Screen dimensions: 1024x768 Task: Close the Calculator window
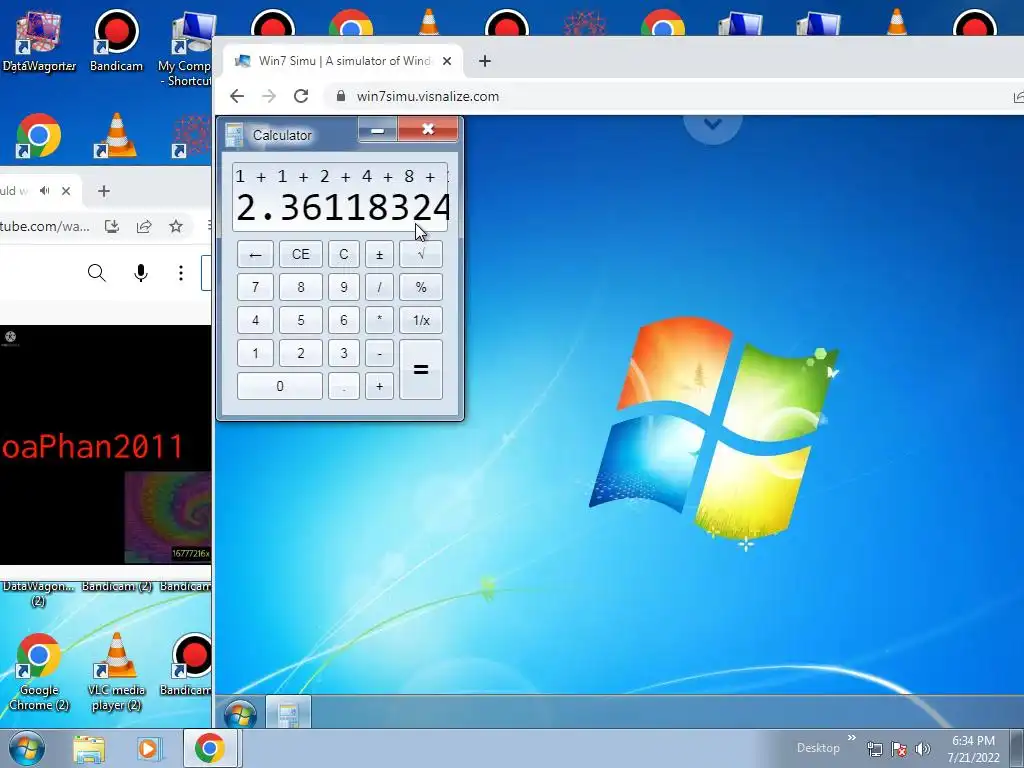point(428,129)
